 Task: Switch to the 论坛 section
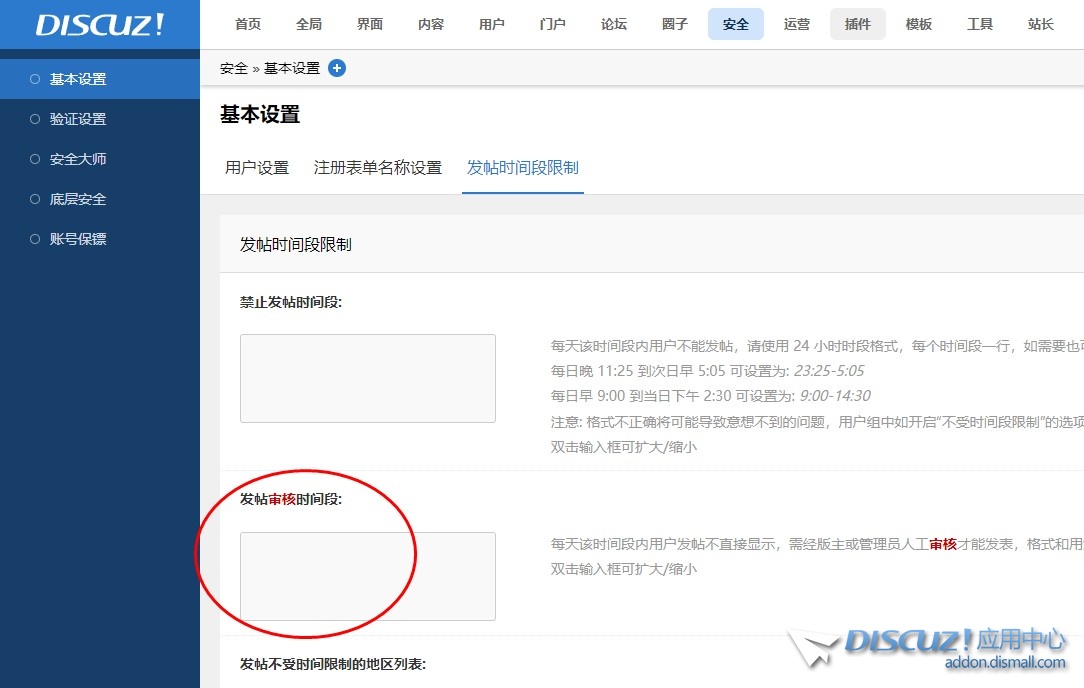click(x=614, y=24)
